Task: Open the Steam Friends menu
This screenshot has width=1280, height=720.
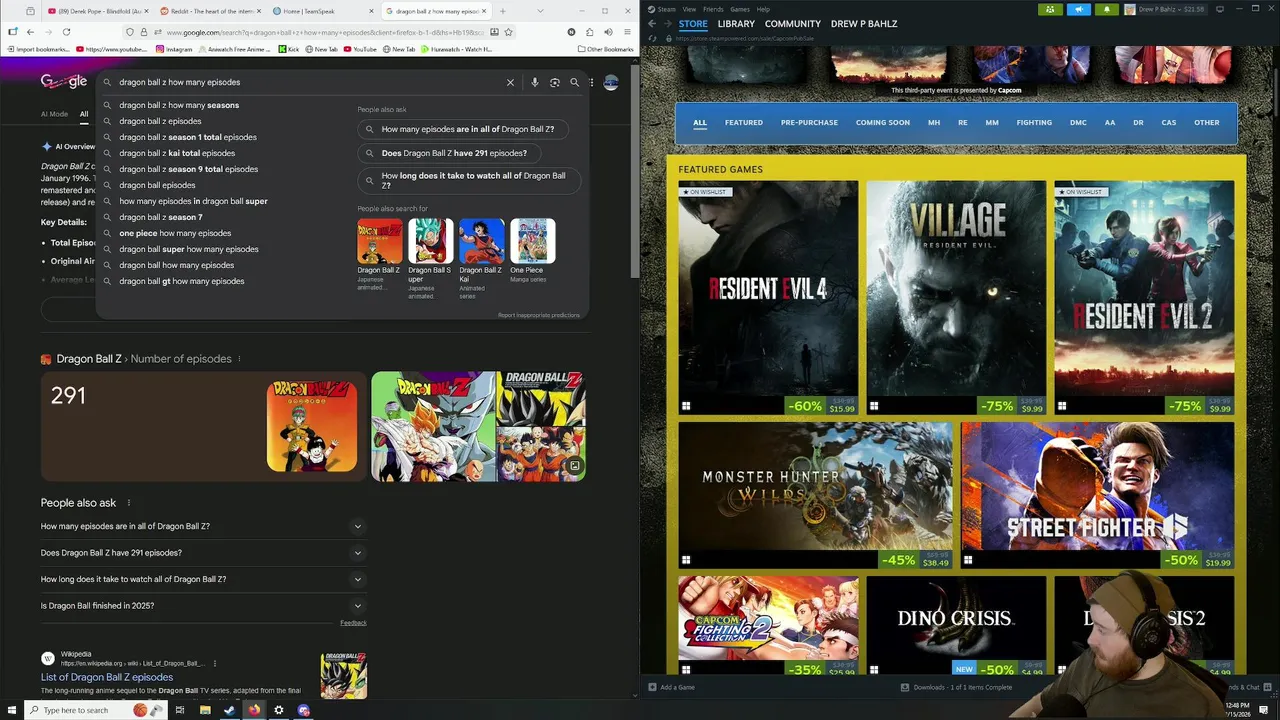Action: pos(713,9)
